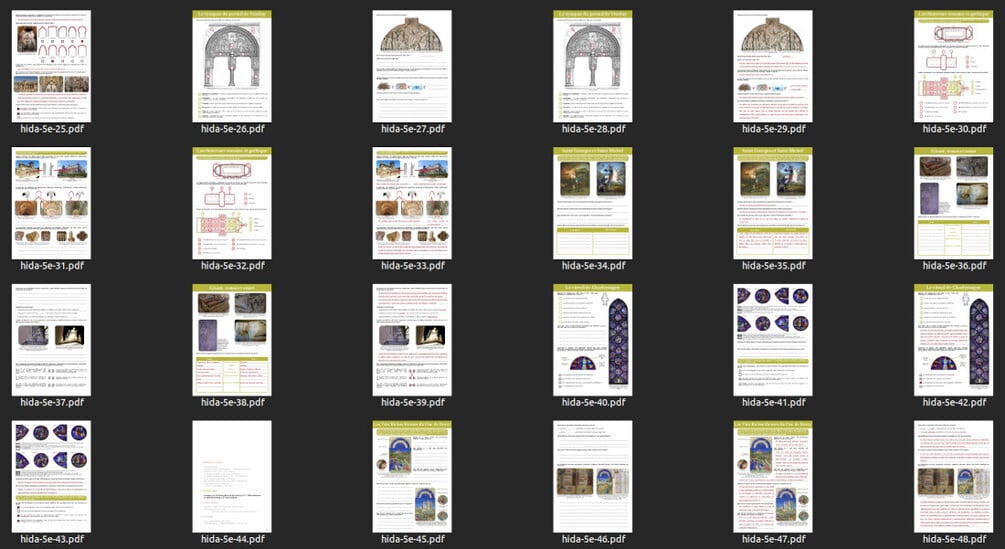
Task: Select the hida-5e-41.pdf thumbnail
Action: 773,340
